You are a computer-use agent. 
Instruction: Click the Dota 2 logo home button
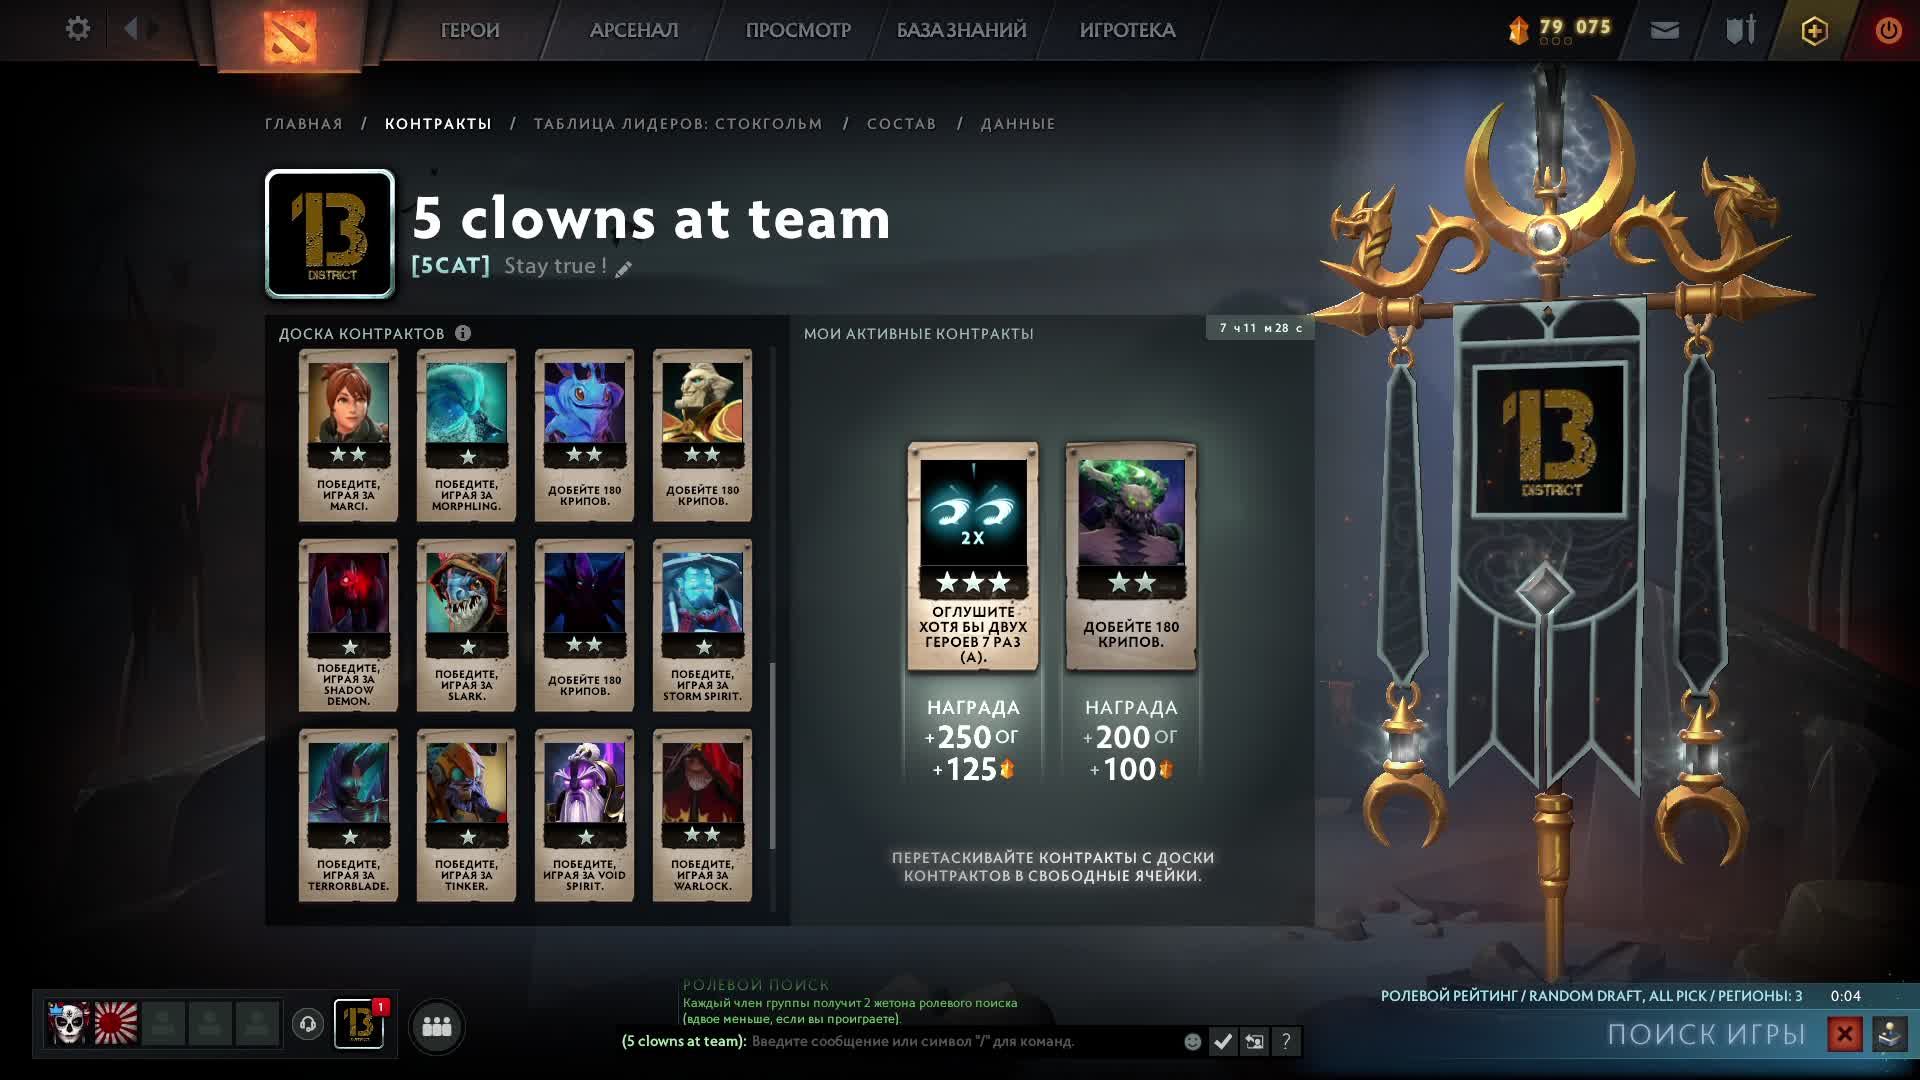[289, 35]
